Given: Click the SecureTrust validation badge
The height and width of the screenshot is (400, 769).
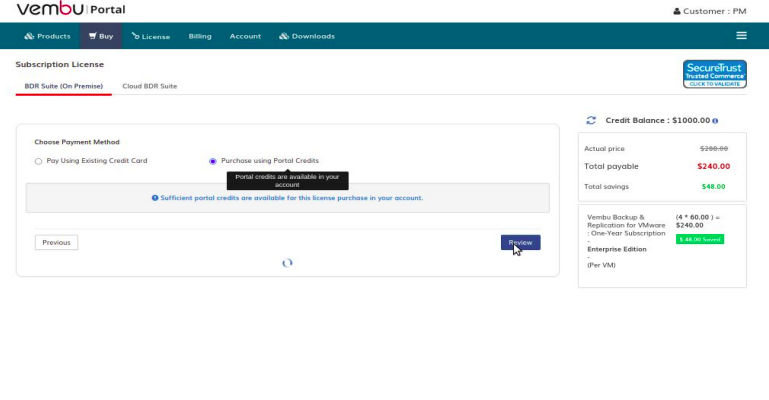Looking at the screenshot, I should click(715, 74).
